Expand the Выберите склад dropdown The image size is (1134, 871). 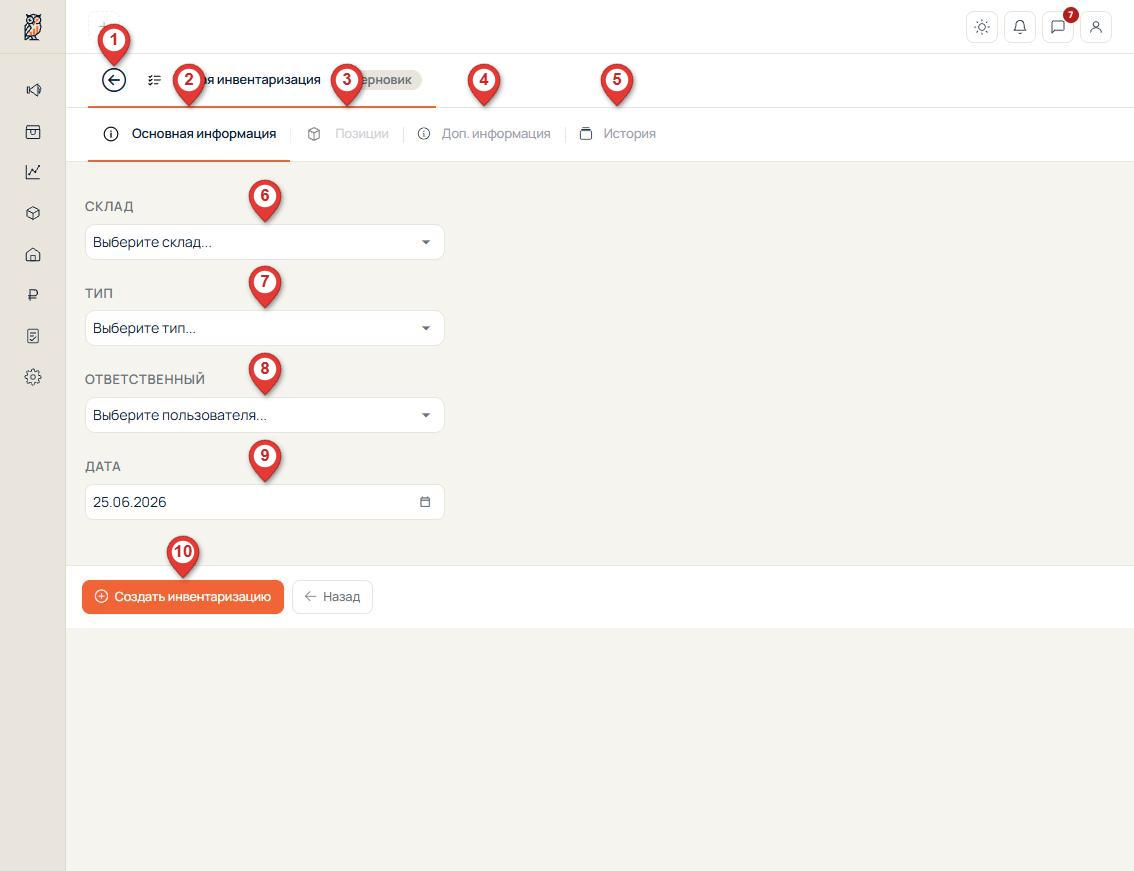coord(265,242)
